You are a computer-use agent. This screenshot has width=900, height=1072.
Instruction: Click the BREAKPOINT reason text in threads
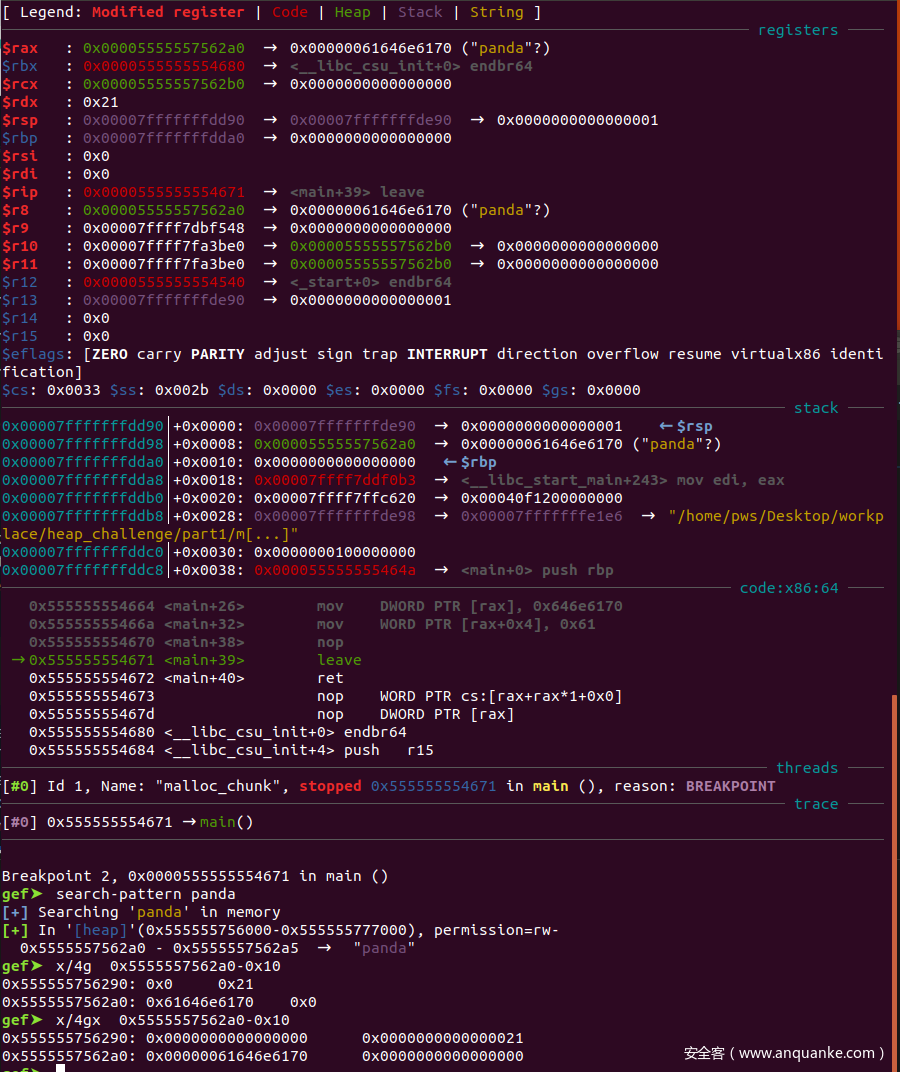click(730, 786)
